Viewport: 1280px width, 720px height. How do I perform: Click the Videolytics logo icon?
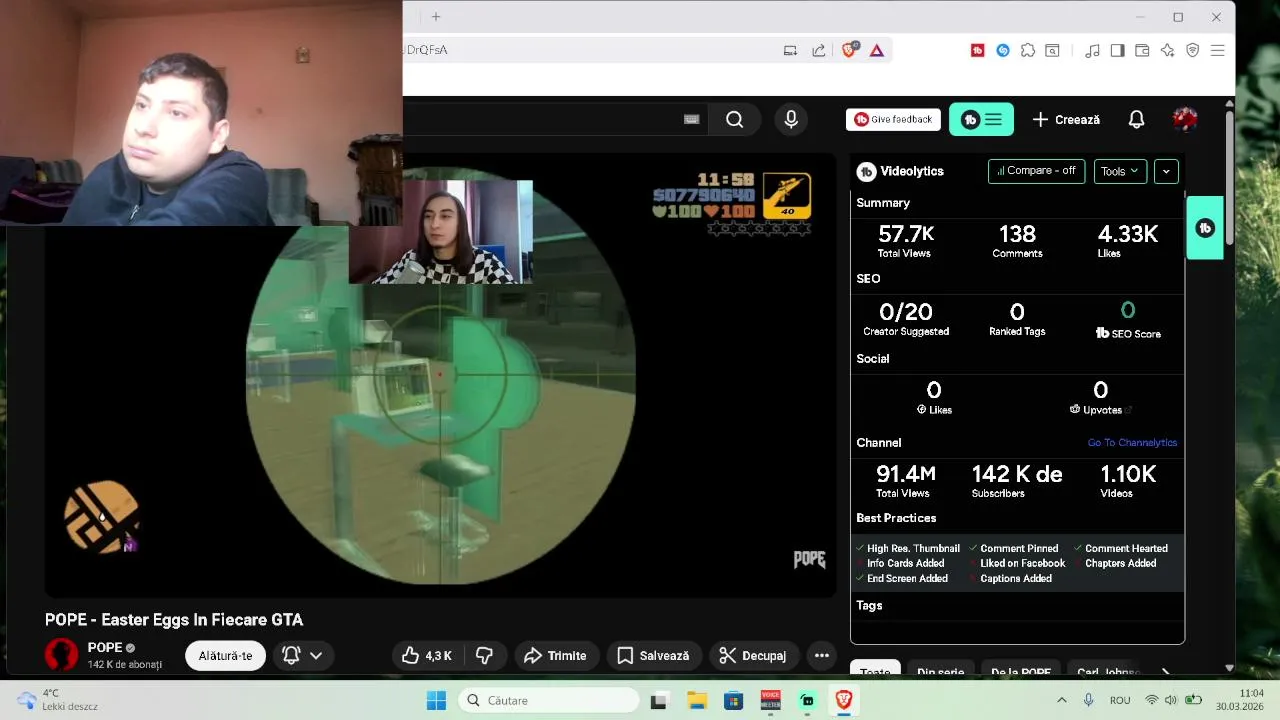[x=866, y=172]
